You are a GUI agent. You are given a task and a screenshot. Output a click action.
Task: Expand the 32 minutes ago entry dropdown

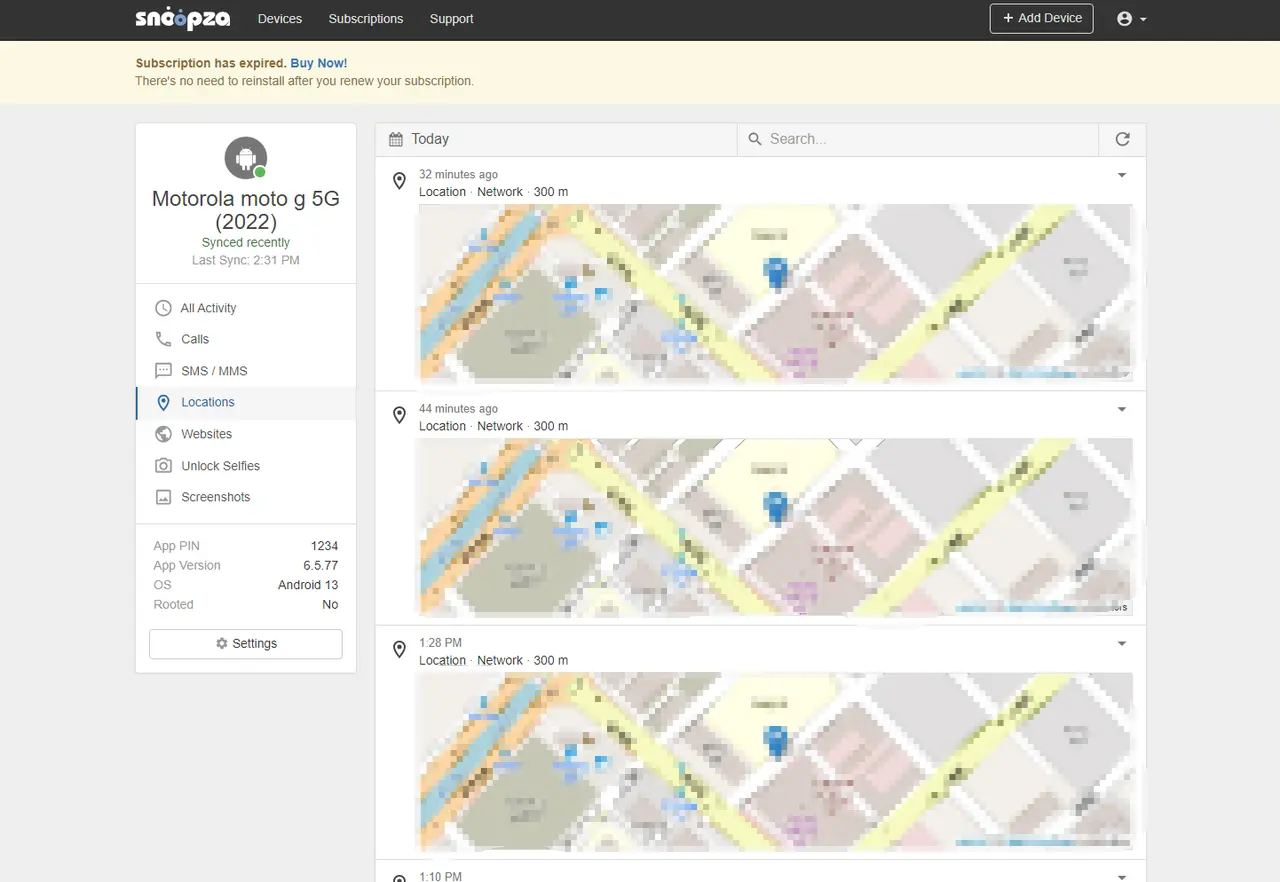(1122, 175)
